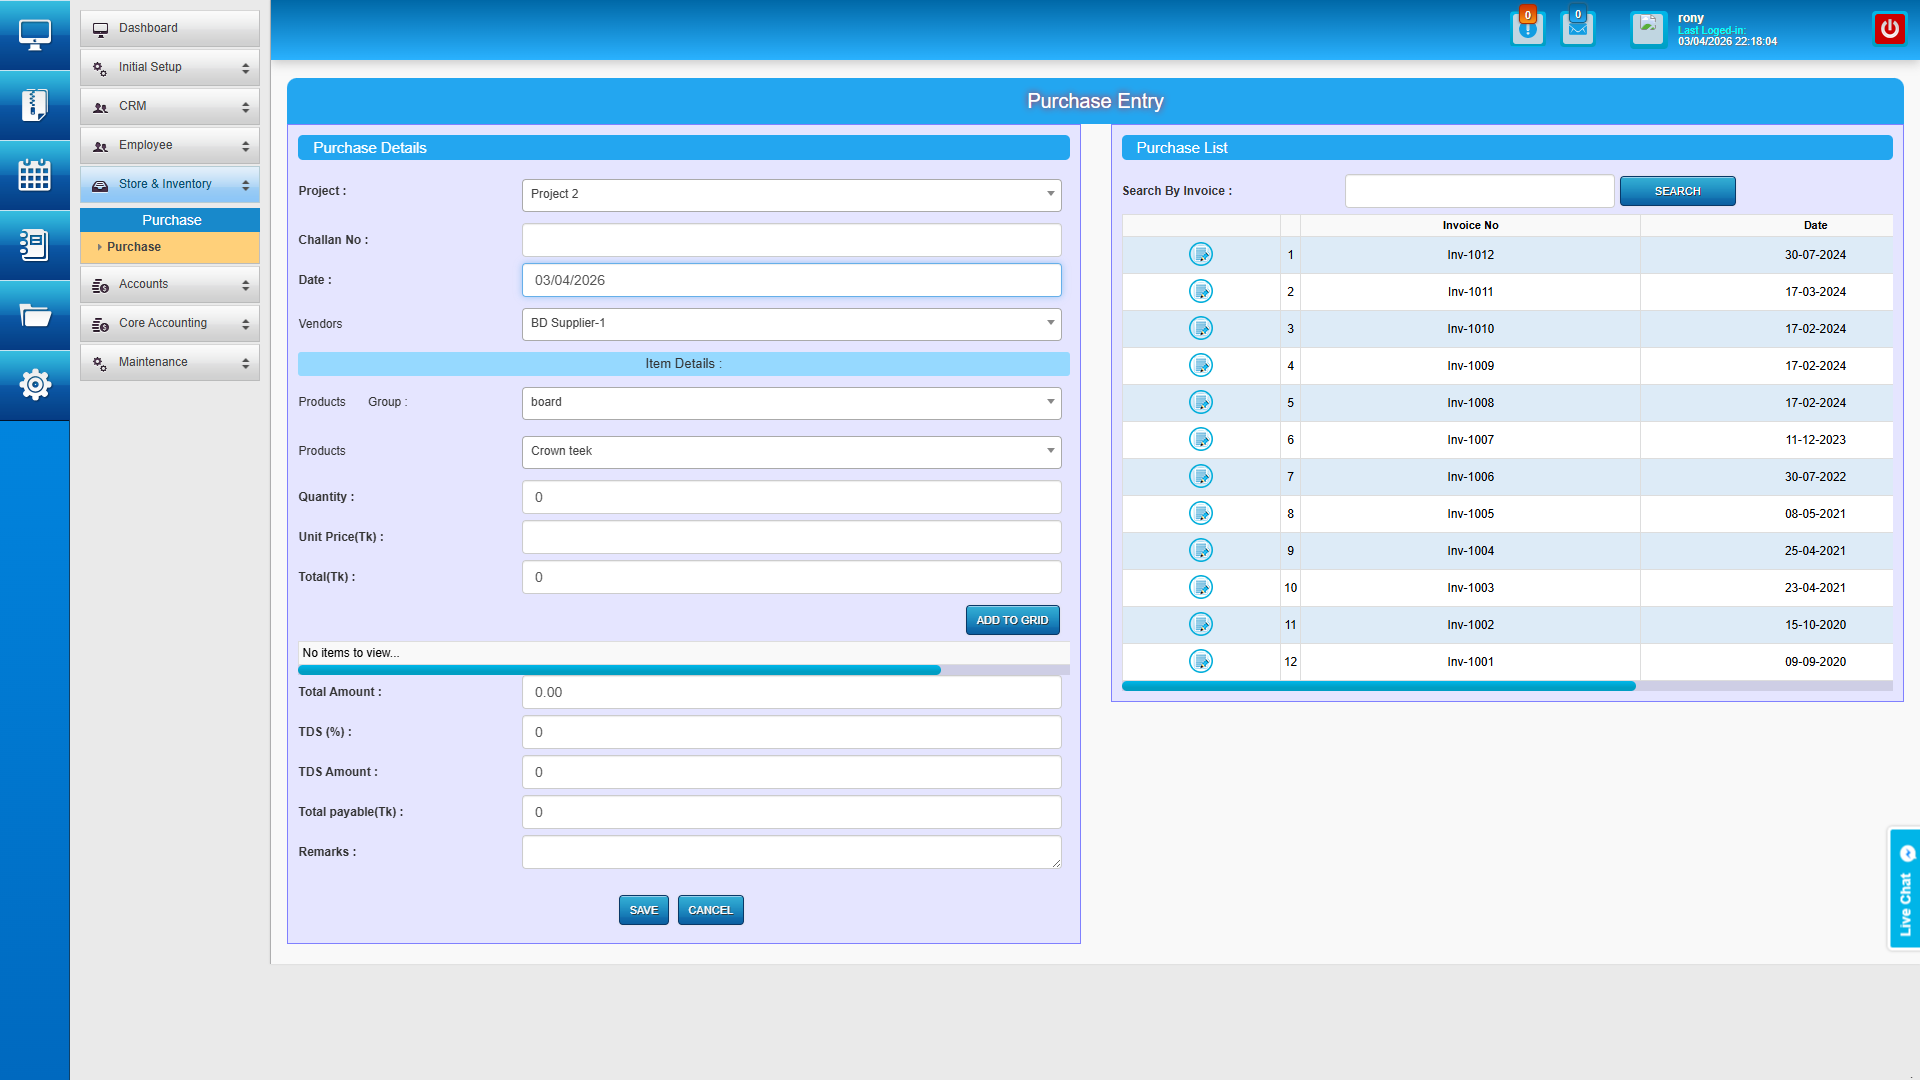Image resolution: width=1920 pixels, height=1080 pixels.
Task: Select the Purchase submenu item
Action: tap(134, 247)
